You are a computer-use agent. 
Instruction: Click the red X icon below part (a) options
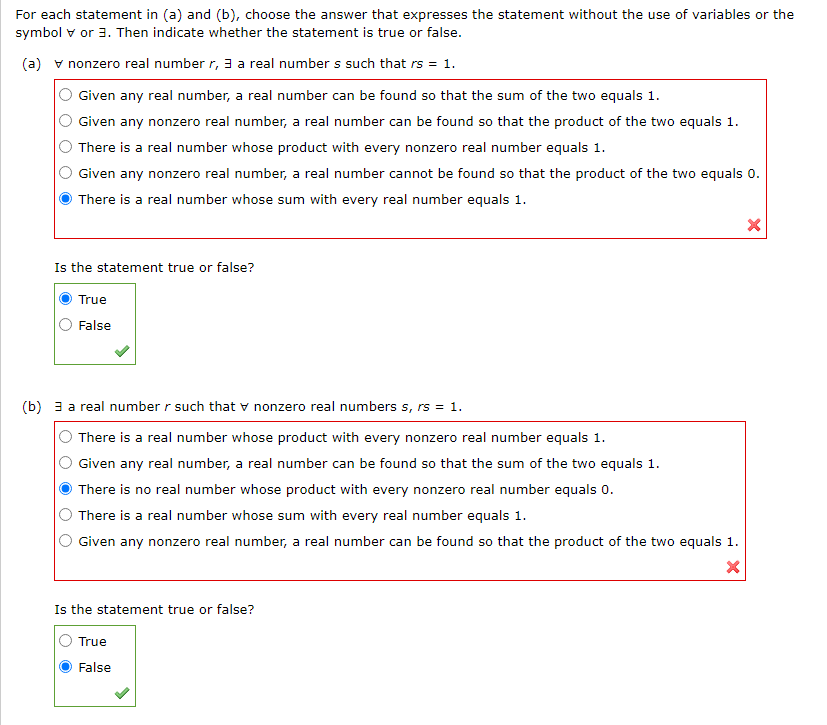pyautogui.click(x=753, y=224)
